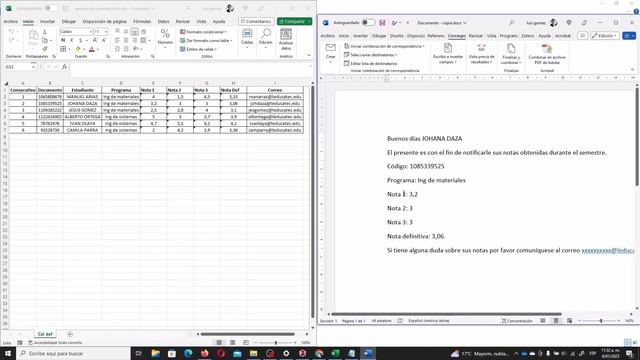Click the Comentarios button in Excel
Viewport: 640px width, 360px height.
coord(256,21)
